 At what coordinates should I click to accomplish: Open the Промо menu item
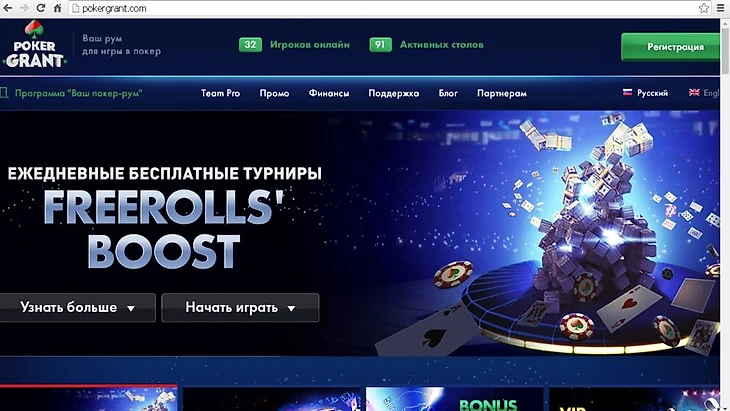tap(274, 93)
